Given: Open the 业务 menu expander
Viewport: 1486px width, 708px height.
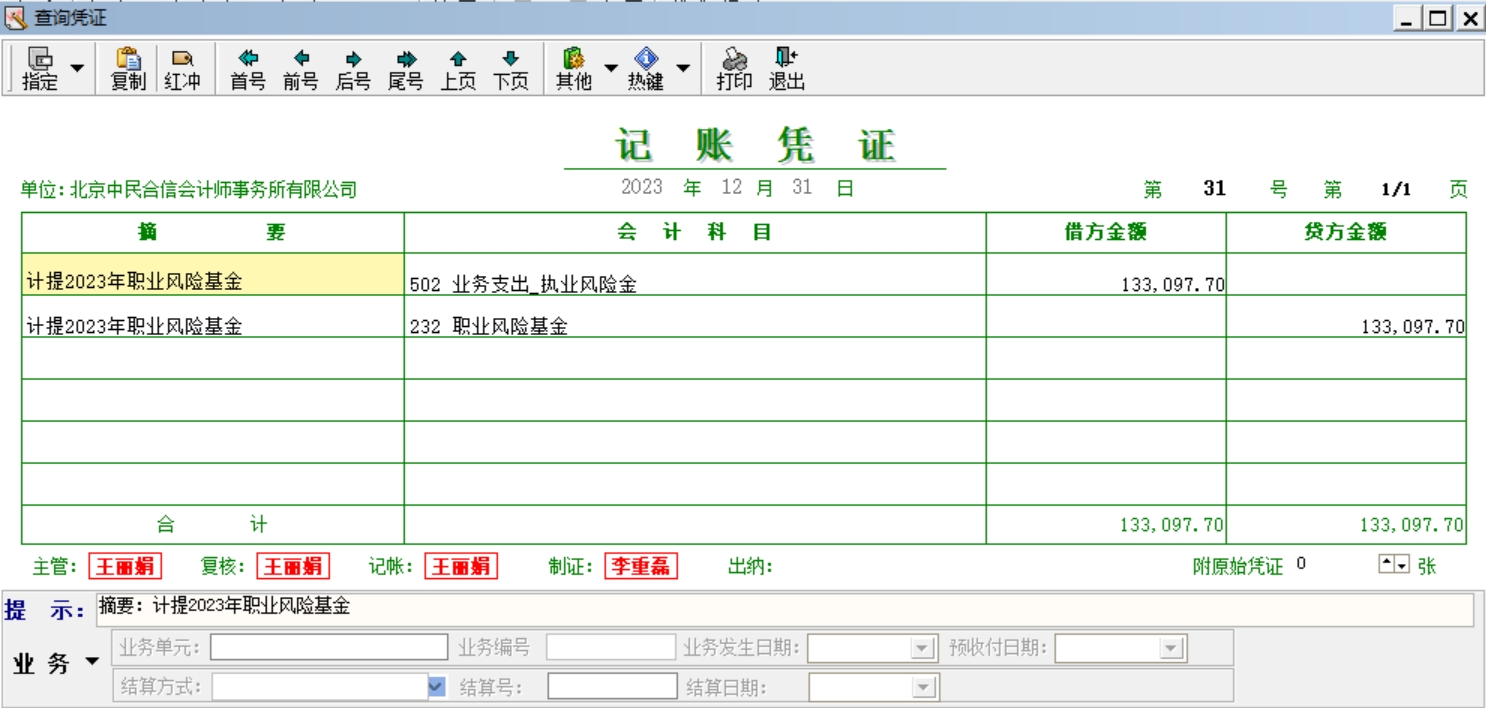Looking at the screenshot, I should (x=92, y=662).
